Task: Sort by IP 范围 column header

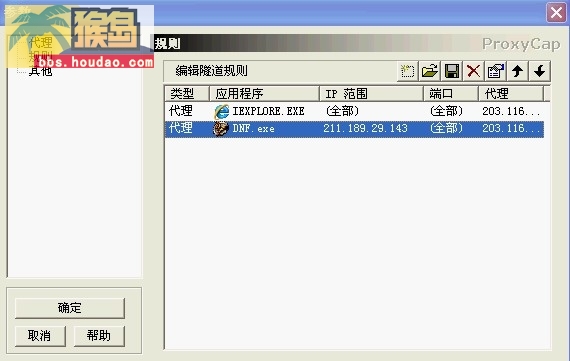Action: [x=372, y=94]
